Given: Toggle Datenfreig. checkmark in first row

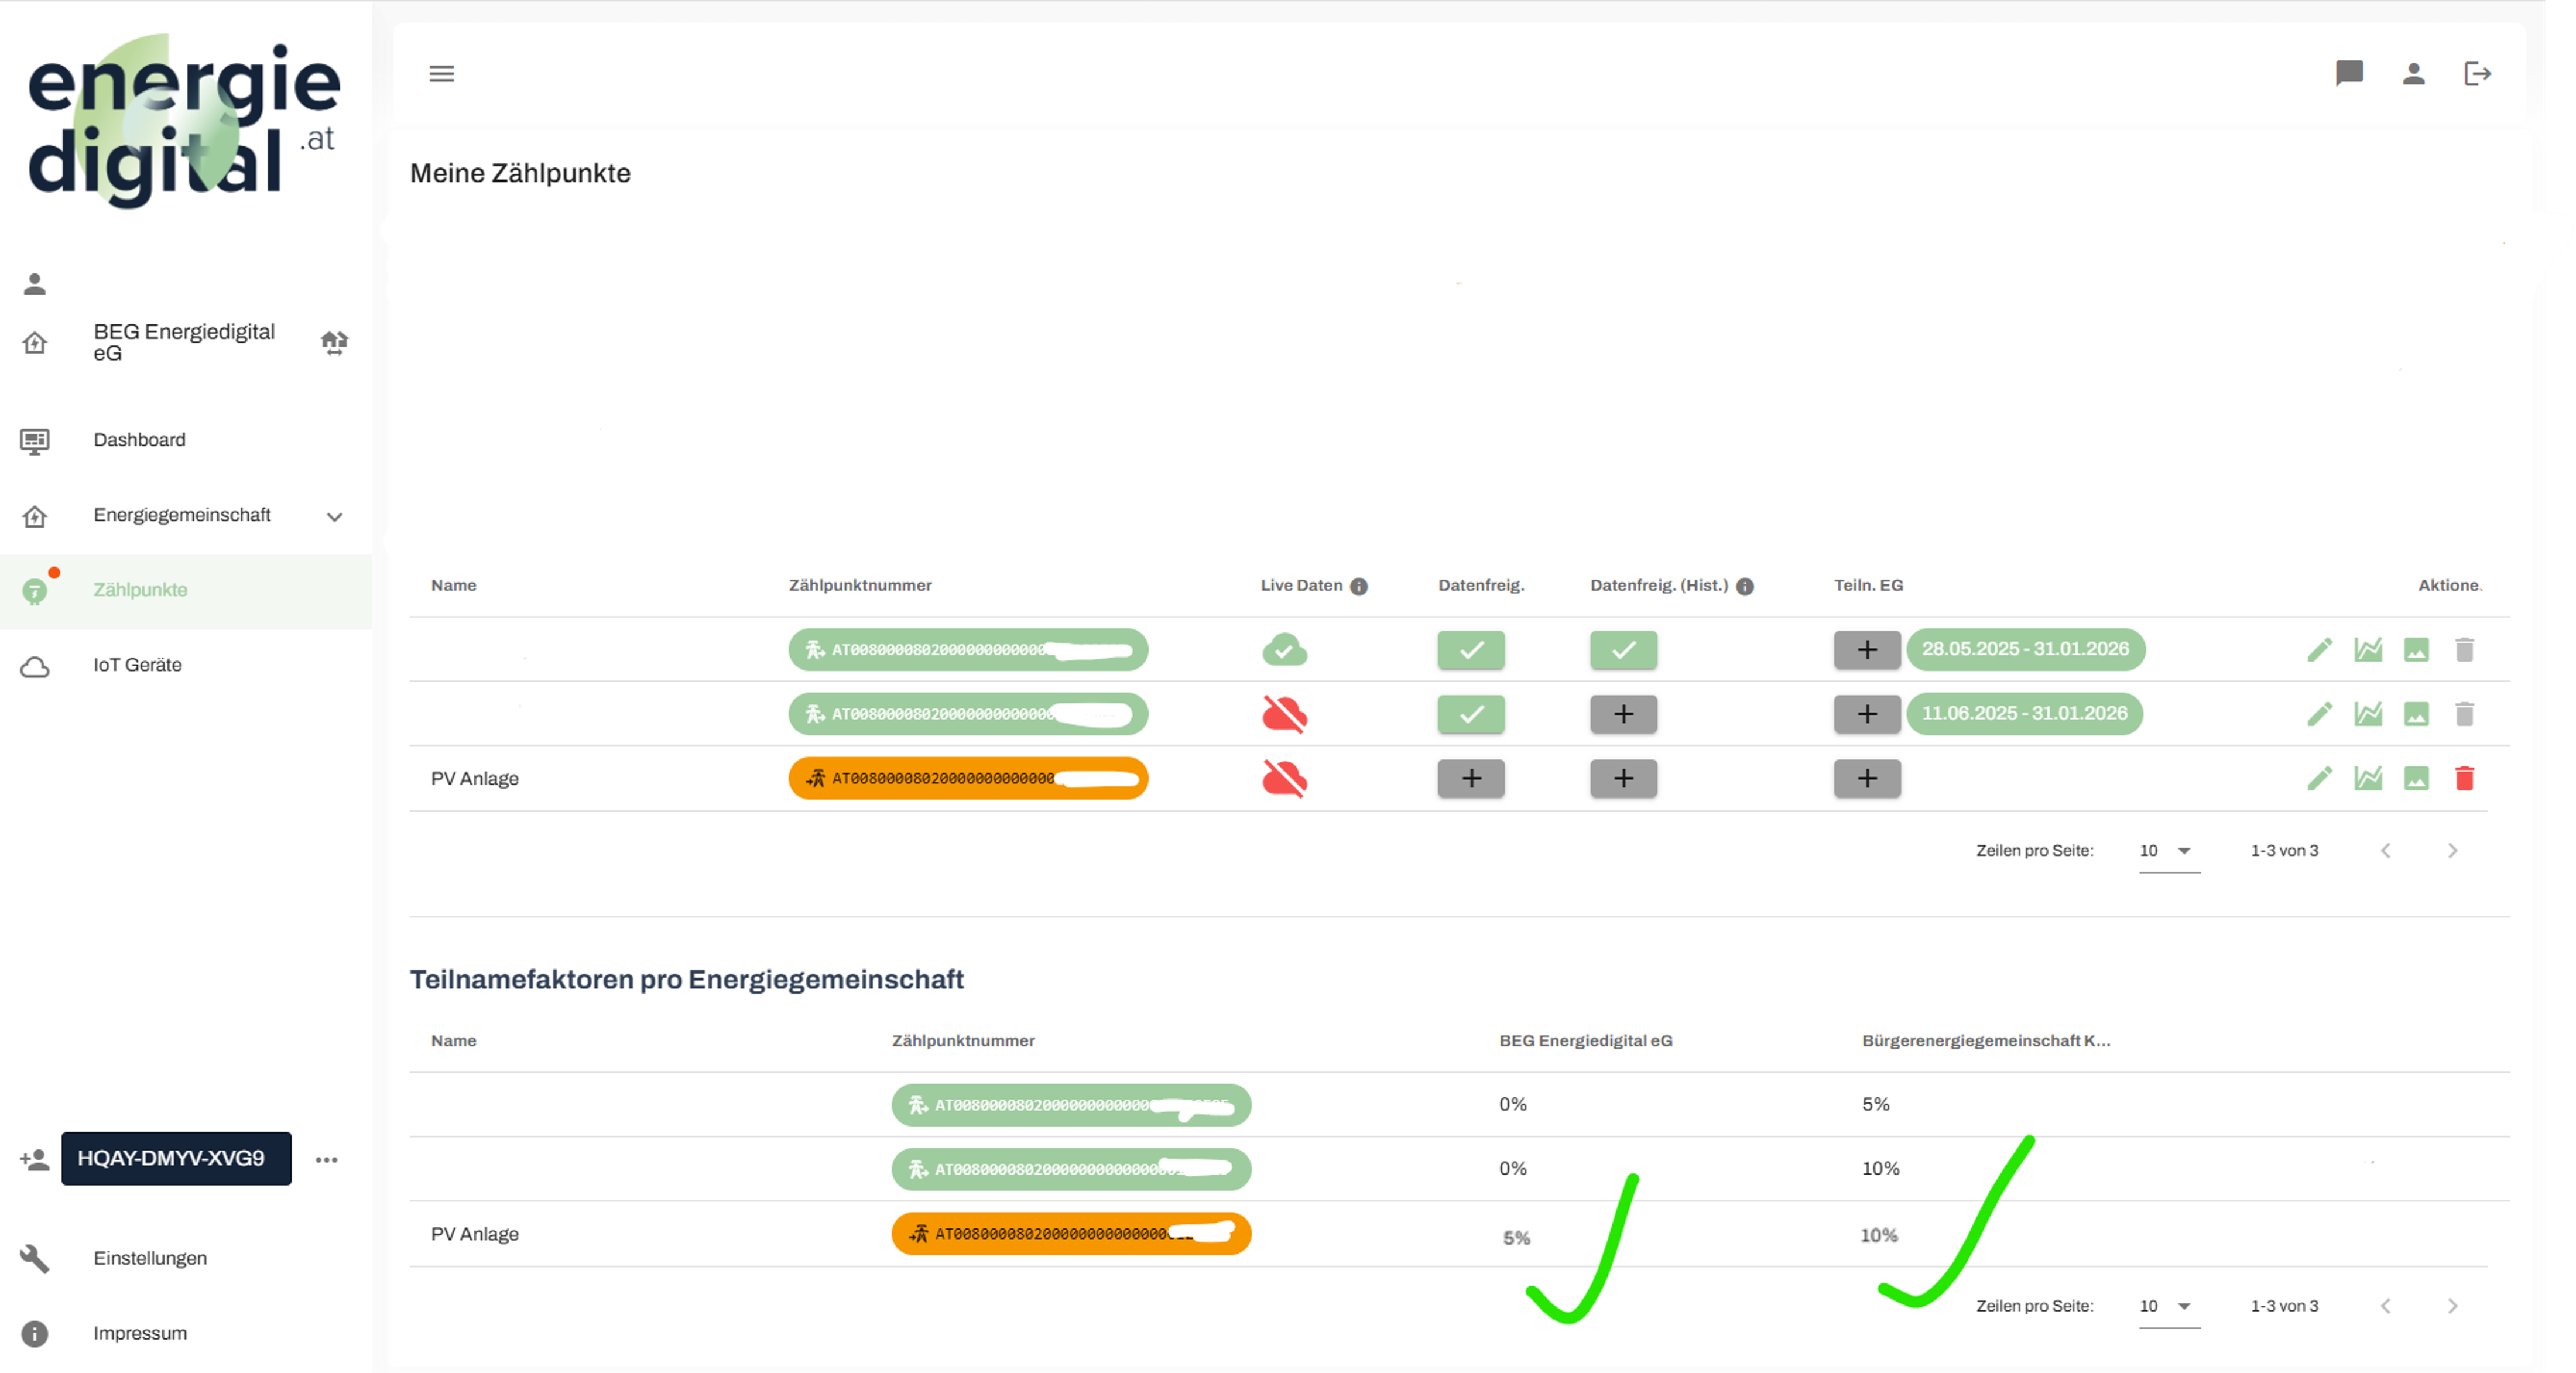Looking at the screenshot, I should pos(1470,650).
